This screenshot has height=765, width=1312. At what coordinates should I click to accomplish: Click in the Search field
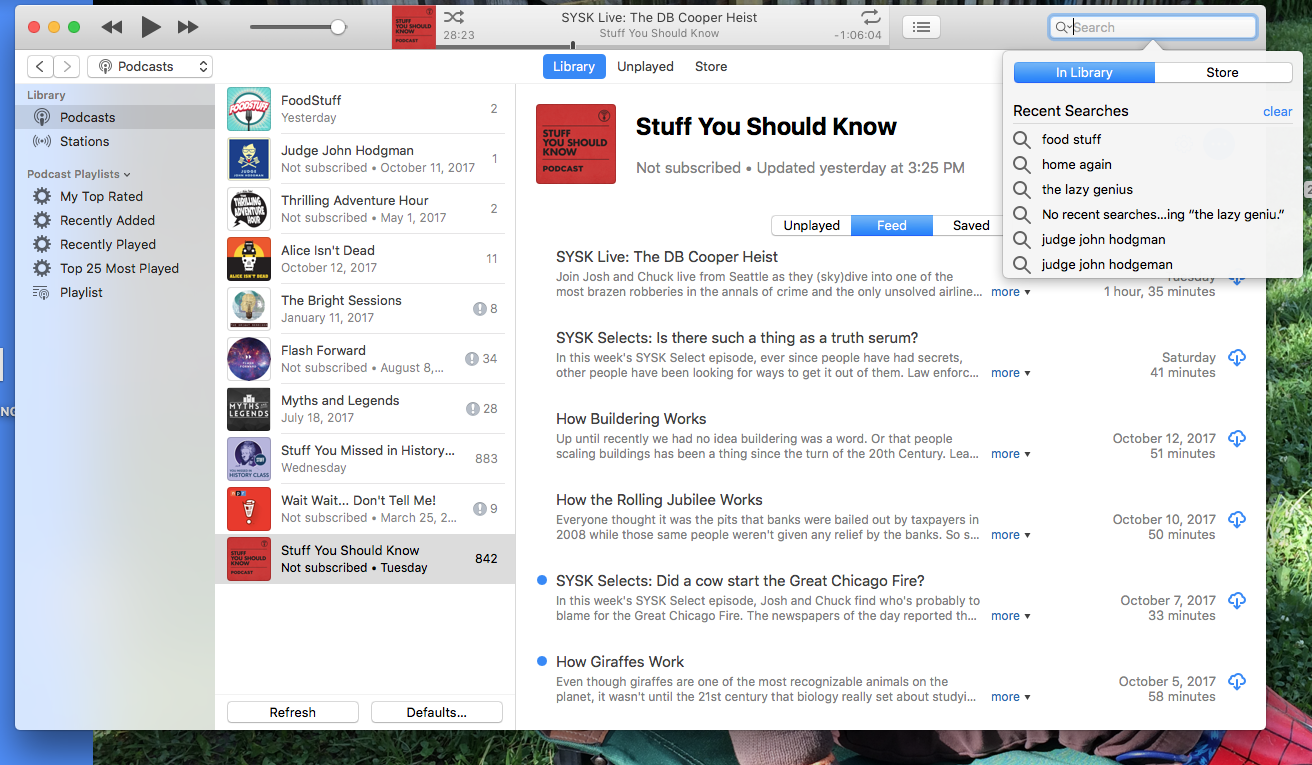click(x=1152, y=27)
